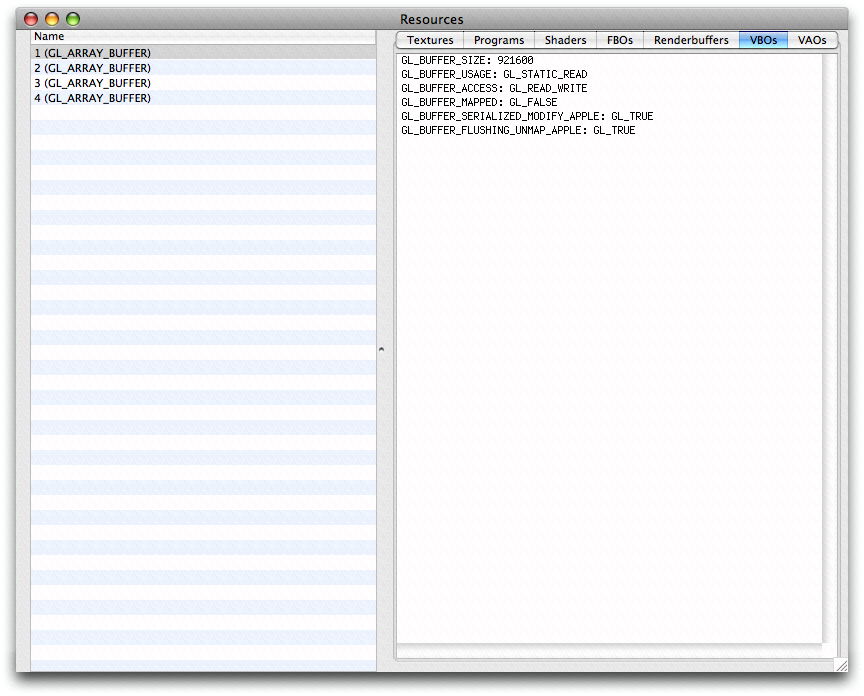Choose buffer 3 (GL_ARRAY_BUFFER) row
This screenshot has height=696, width=864.
click(x=93, y=83)
